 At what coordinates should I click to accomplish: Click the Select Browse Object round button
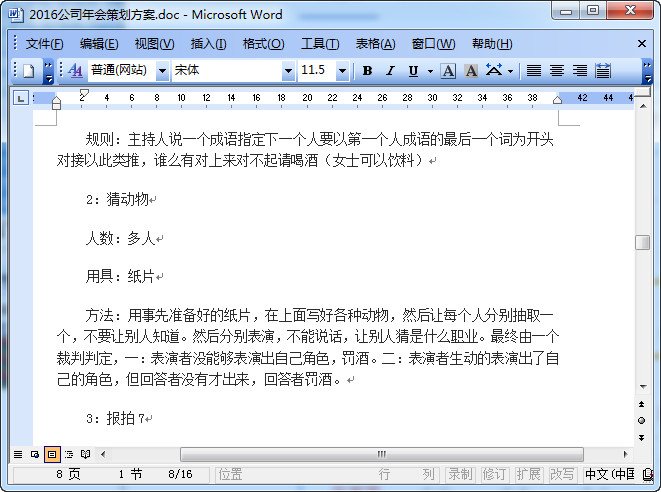[642, 420]
